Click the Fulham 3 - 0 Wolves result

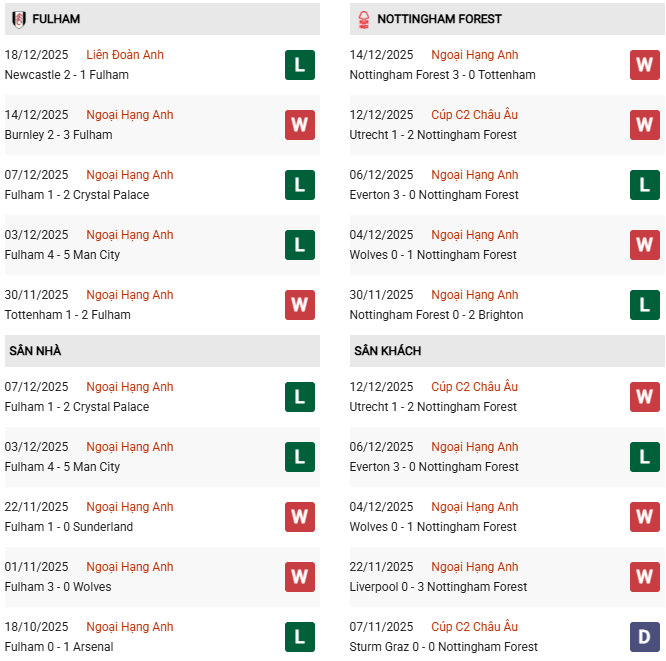[x=58, y=587]
